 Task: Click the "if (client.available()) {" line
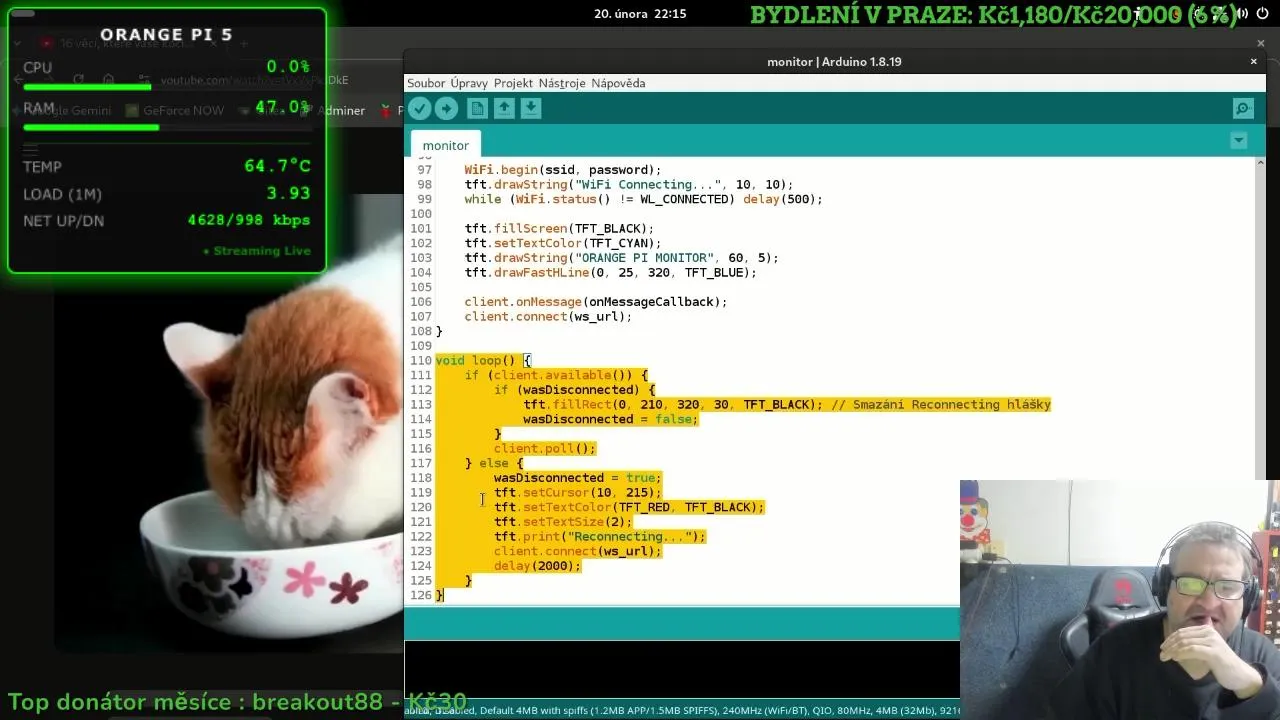pyautogui.click(x=556, y=375)
